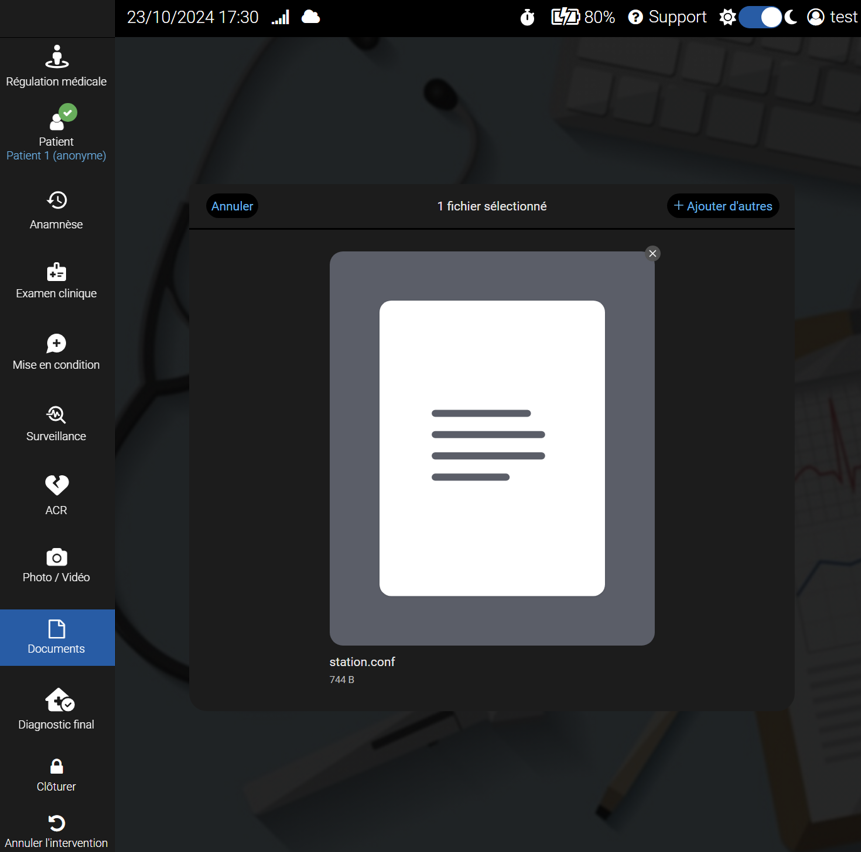This screenshot has width=861, height=852.
Task: Click the Clôturer lock icon
Action: (x=57, y=766)
